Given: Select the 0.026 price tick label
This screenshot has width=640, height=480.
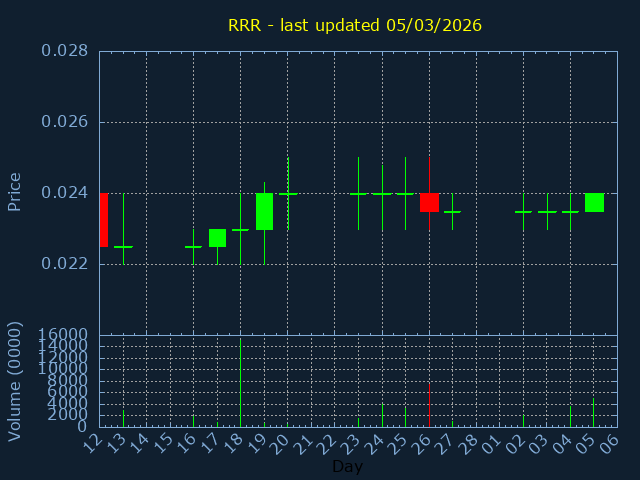Looking at the screenshot, I should [x=64, y=122].
